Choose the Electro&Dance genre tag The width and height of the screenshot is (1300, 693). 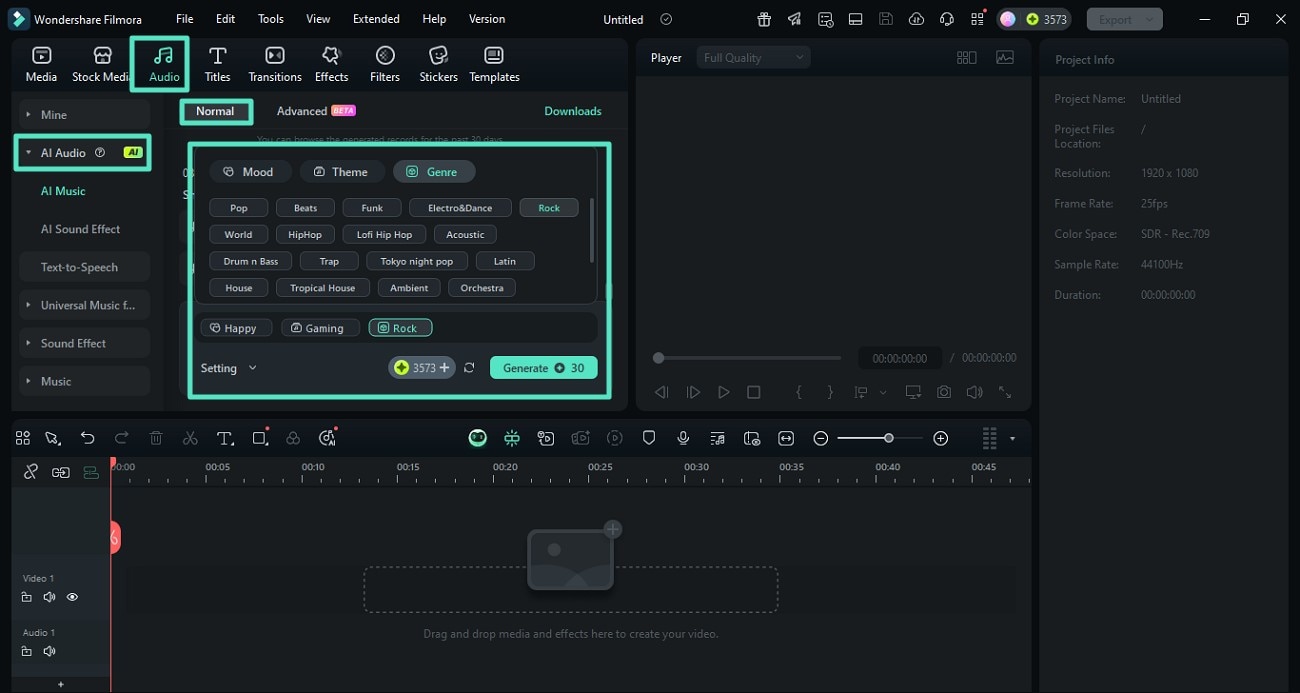[x=460, y=208]
